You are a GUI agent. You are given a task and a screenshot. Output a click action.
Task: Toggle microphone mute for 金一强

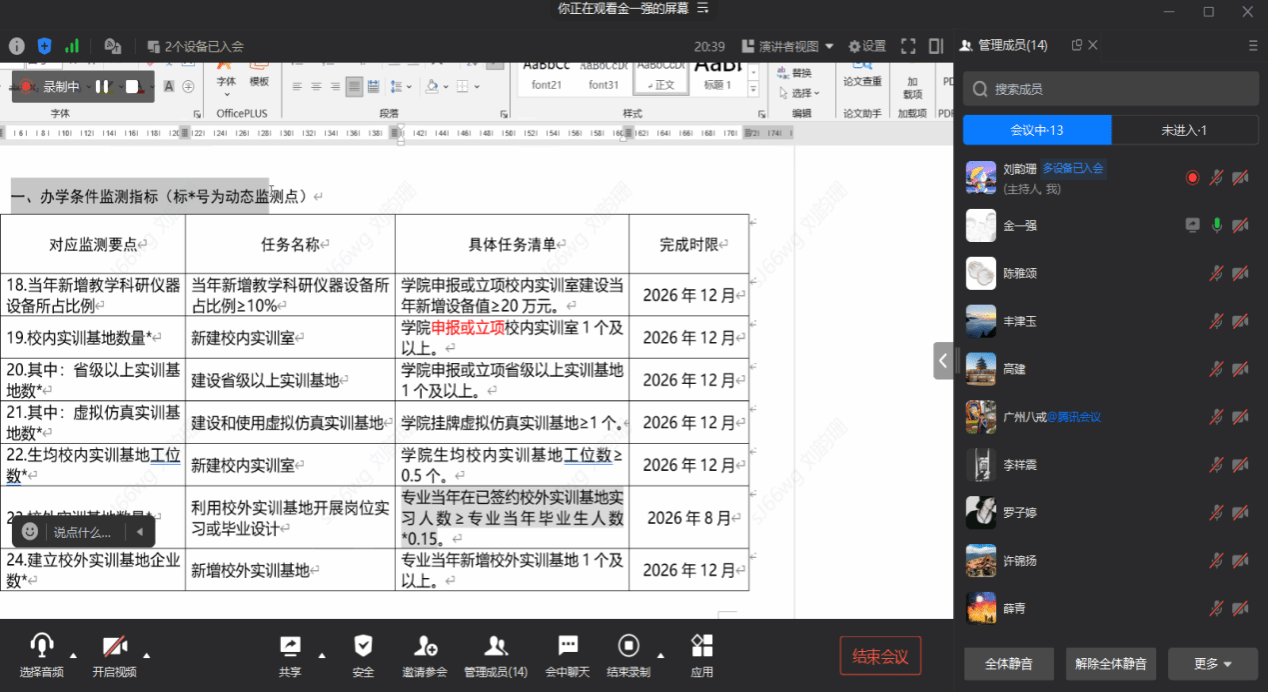pos(1216,225)
